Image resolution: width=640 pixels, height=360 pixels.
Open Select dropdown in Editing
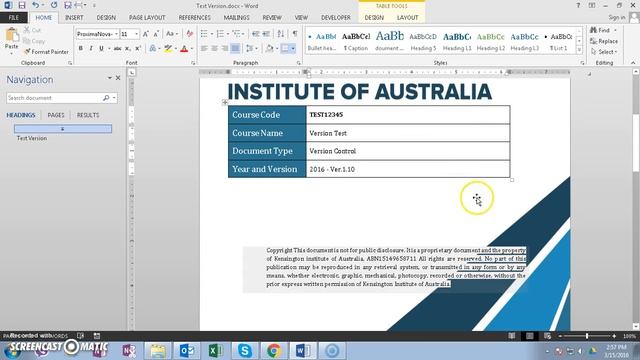(x=604, y=52)
